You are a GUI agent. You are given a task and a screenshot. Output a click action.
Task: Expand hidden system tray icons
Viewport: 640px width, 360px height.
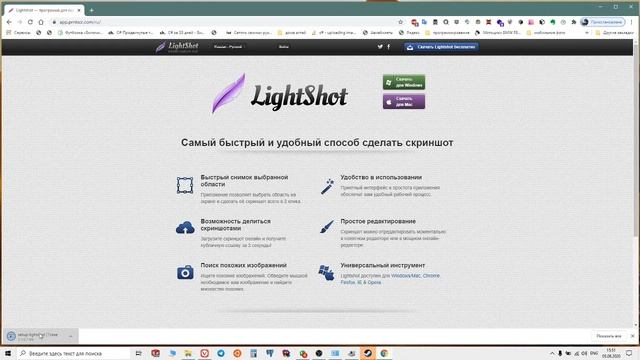552,353
